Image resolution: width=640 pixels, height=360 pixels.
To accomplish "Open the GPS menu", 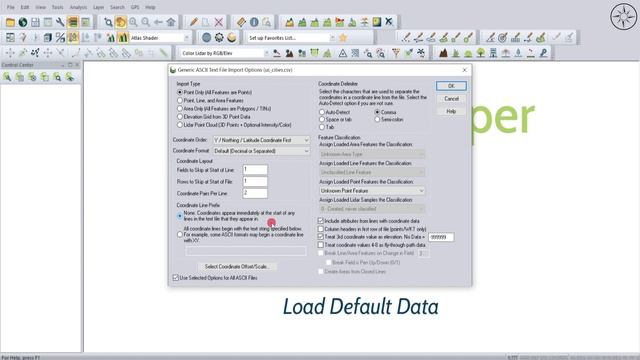I will point(135,7).
